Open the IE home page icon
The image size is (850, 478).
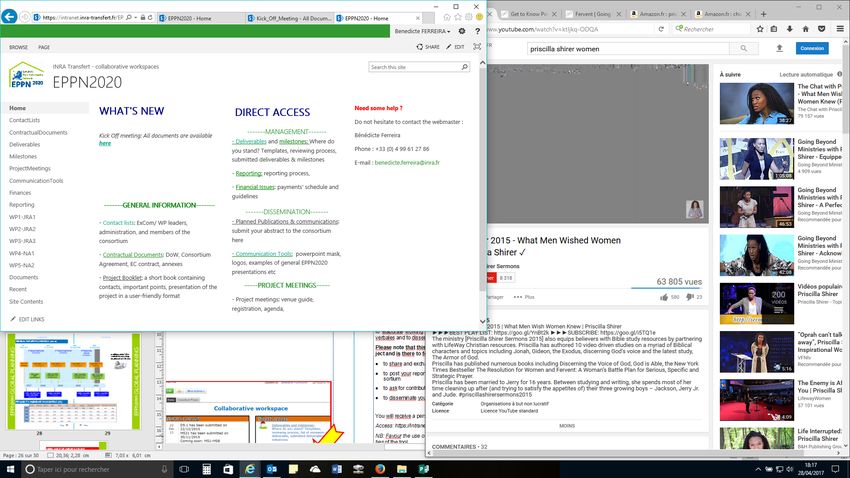pyautogui.click(x=447, y=18)
